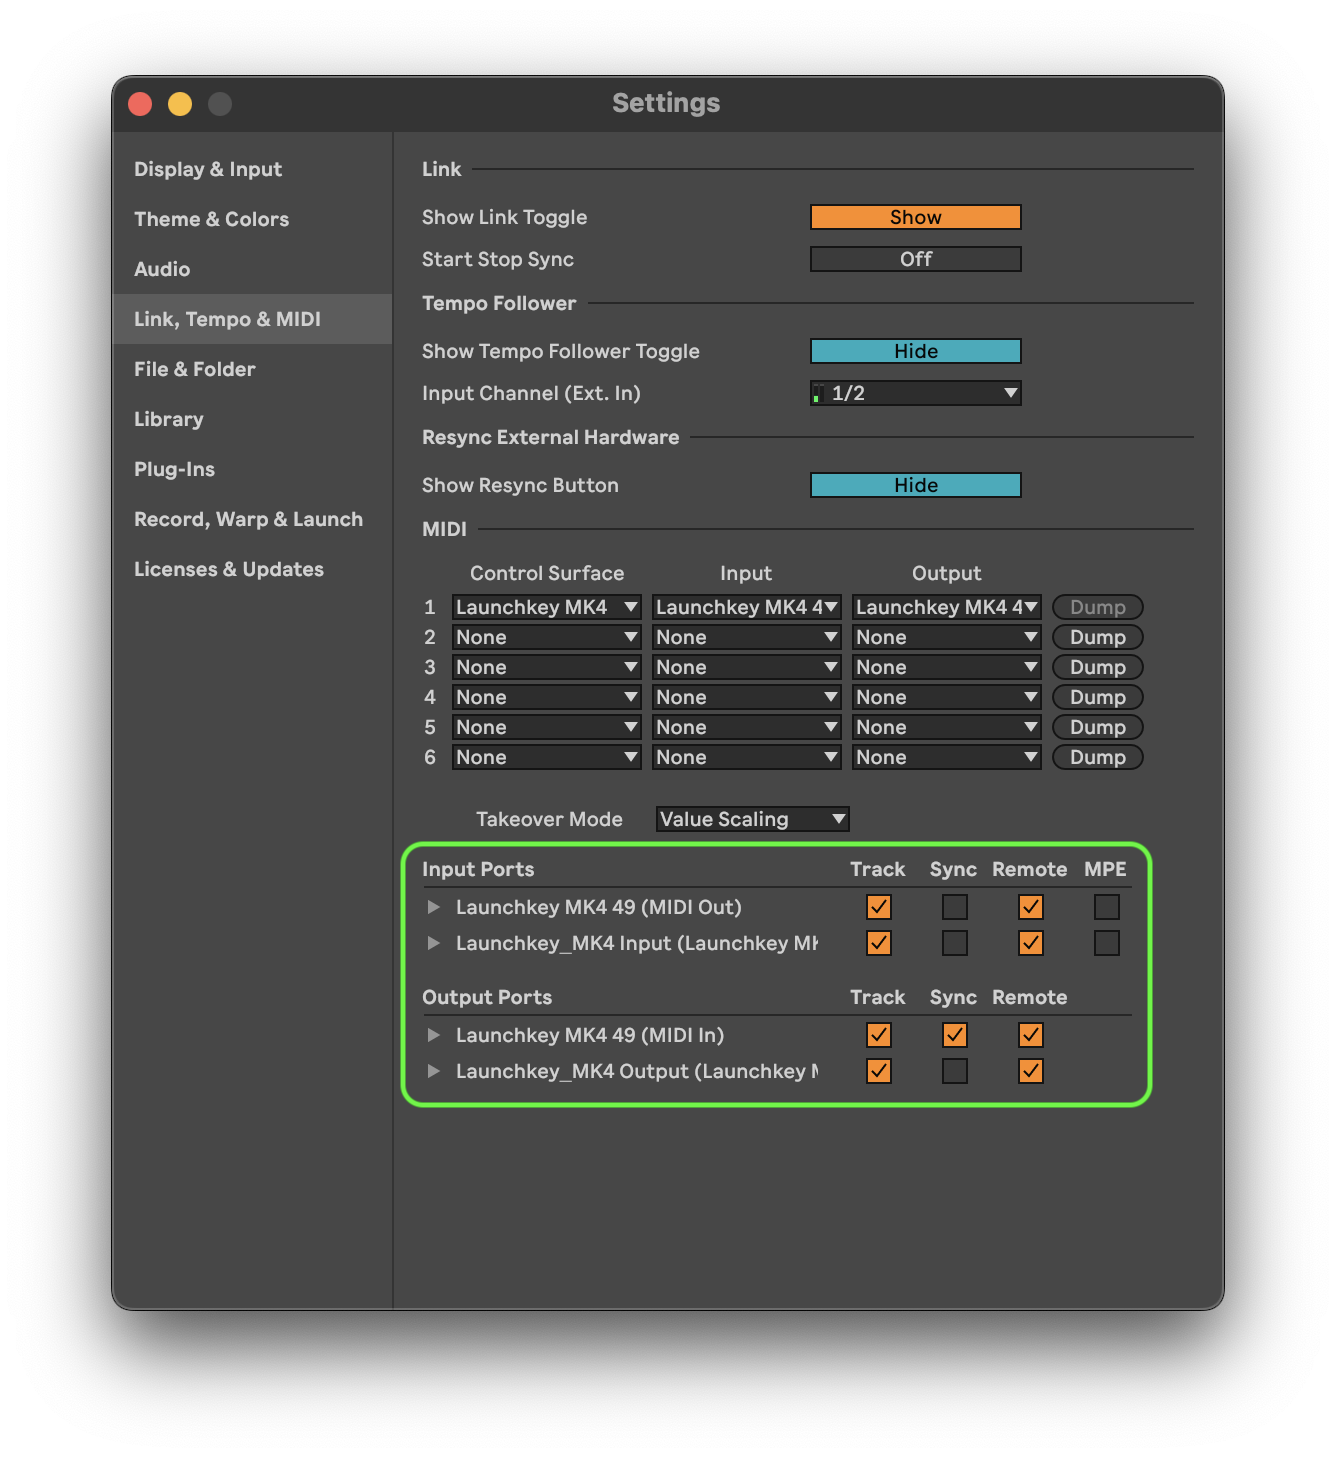Enable MPE for Launchkey_MK4 Input port

coord(1107,943)
